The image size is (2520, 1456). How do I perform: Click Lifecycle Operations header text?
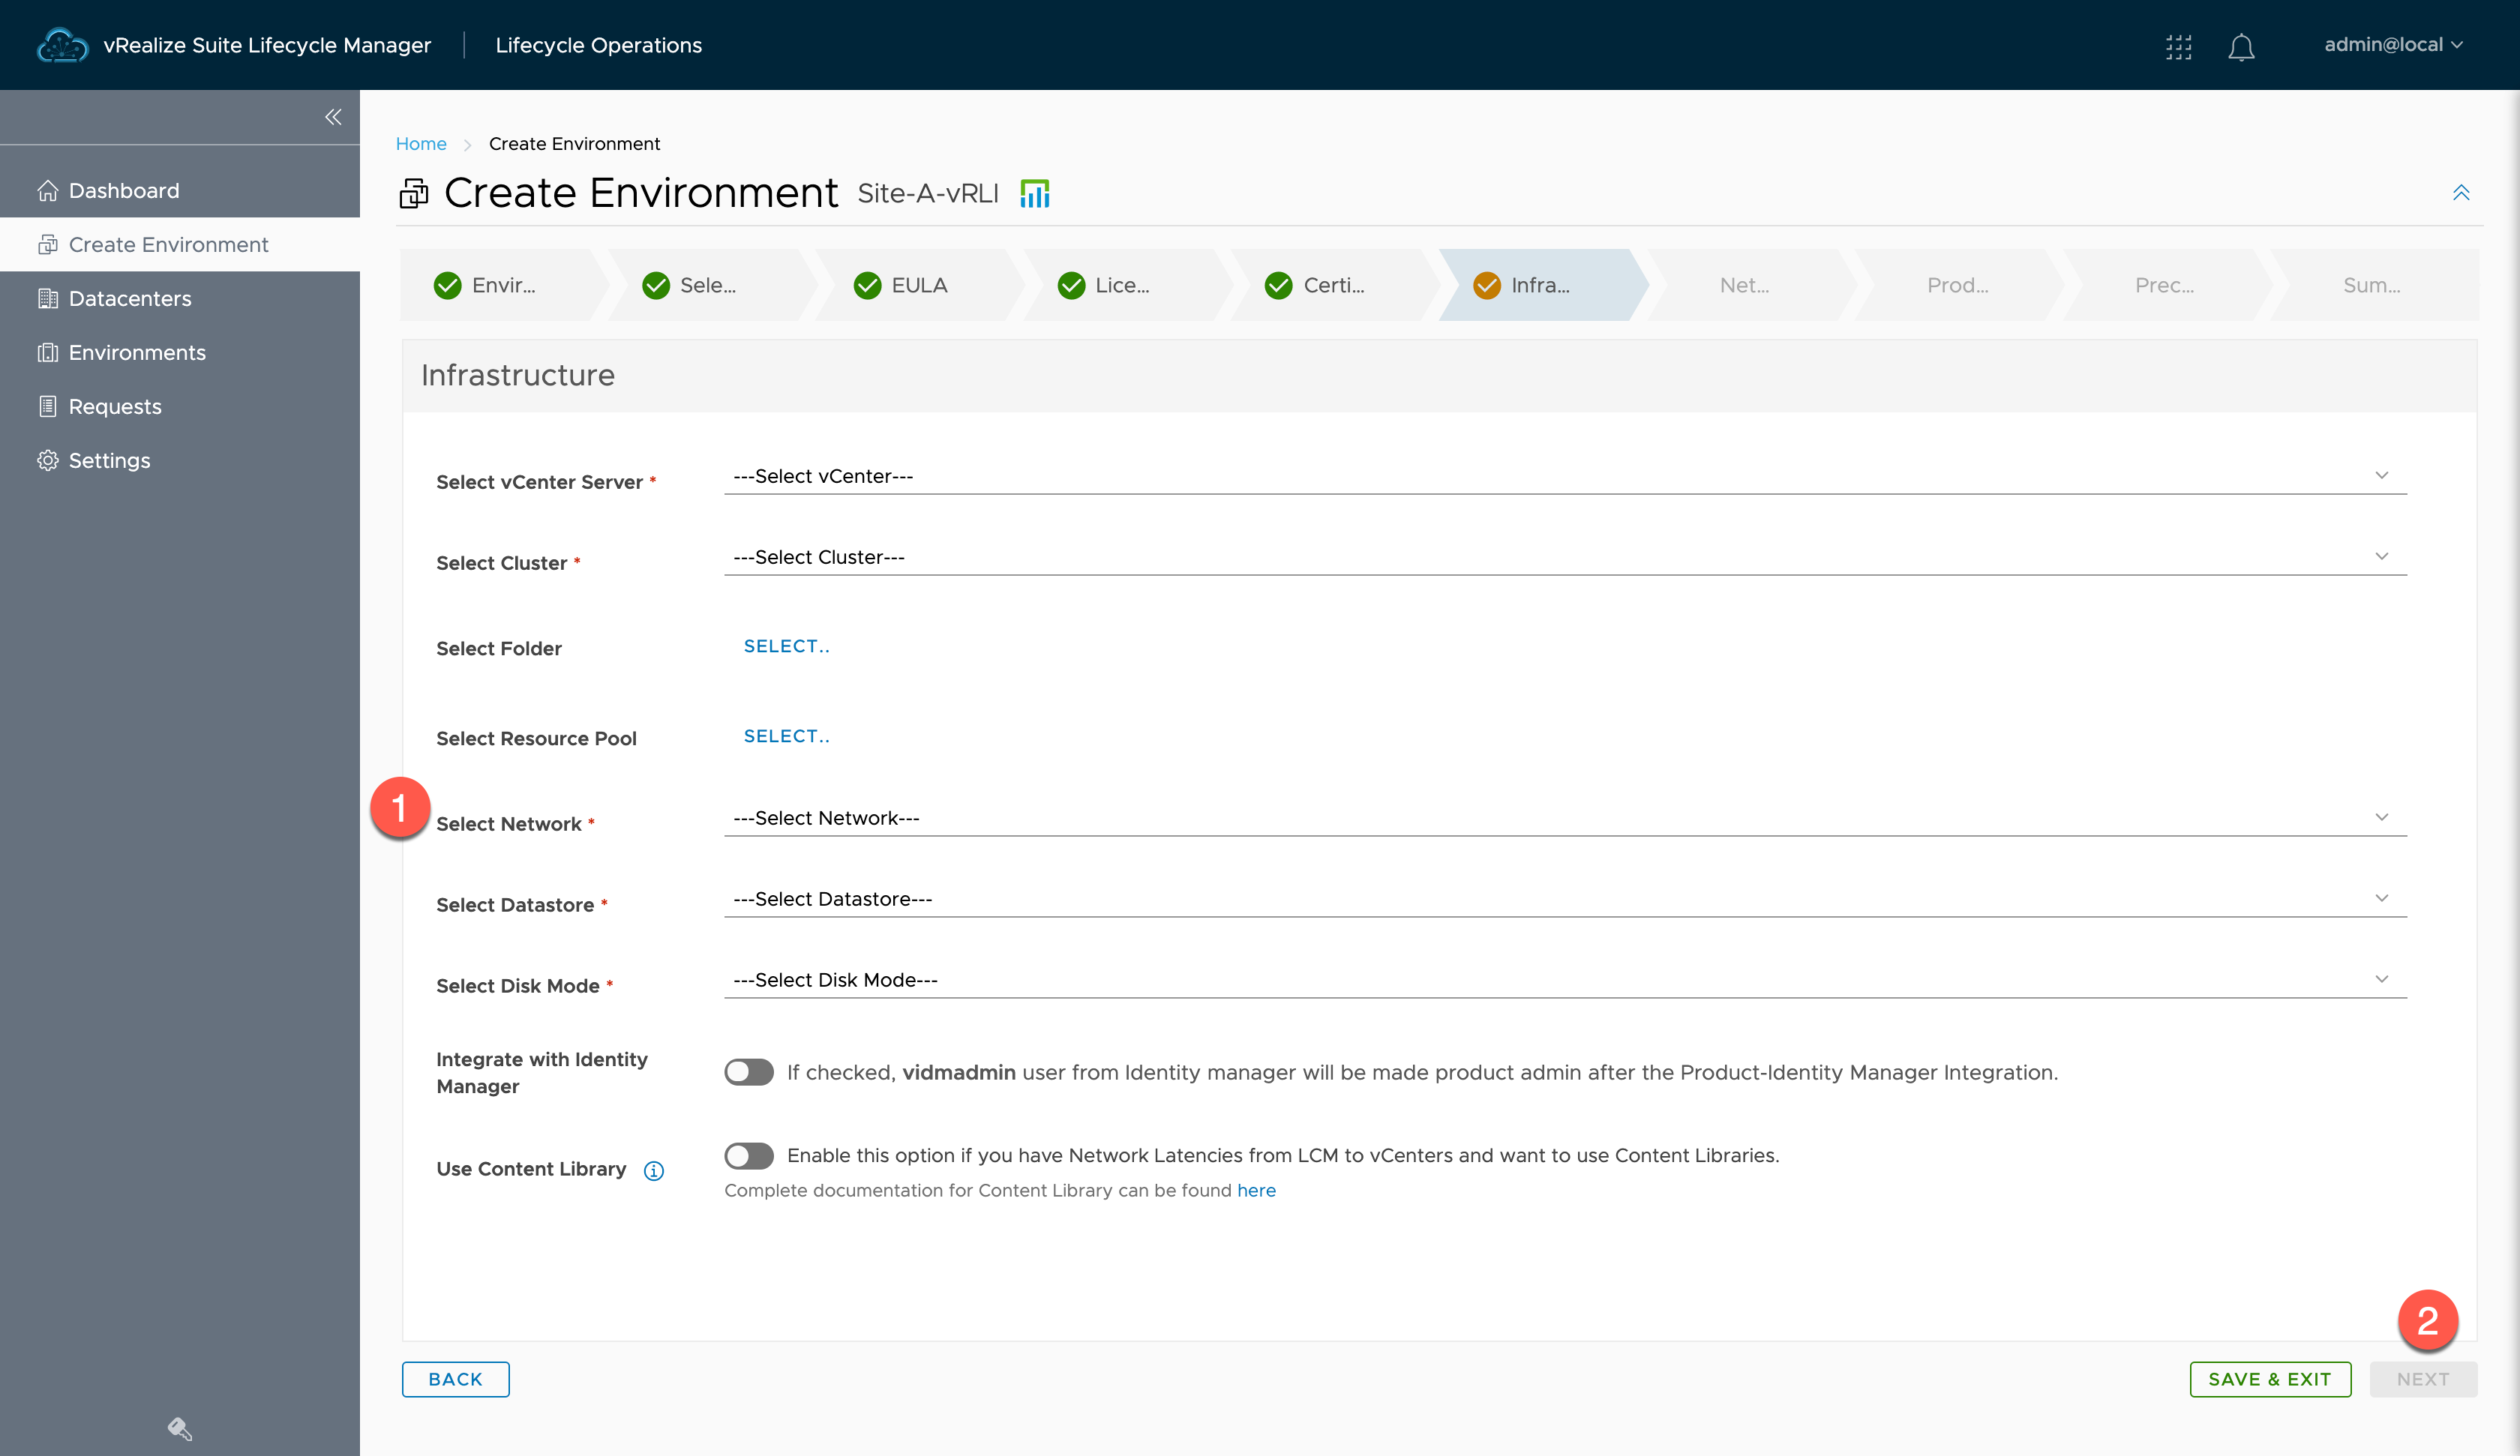click(598, 45)
